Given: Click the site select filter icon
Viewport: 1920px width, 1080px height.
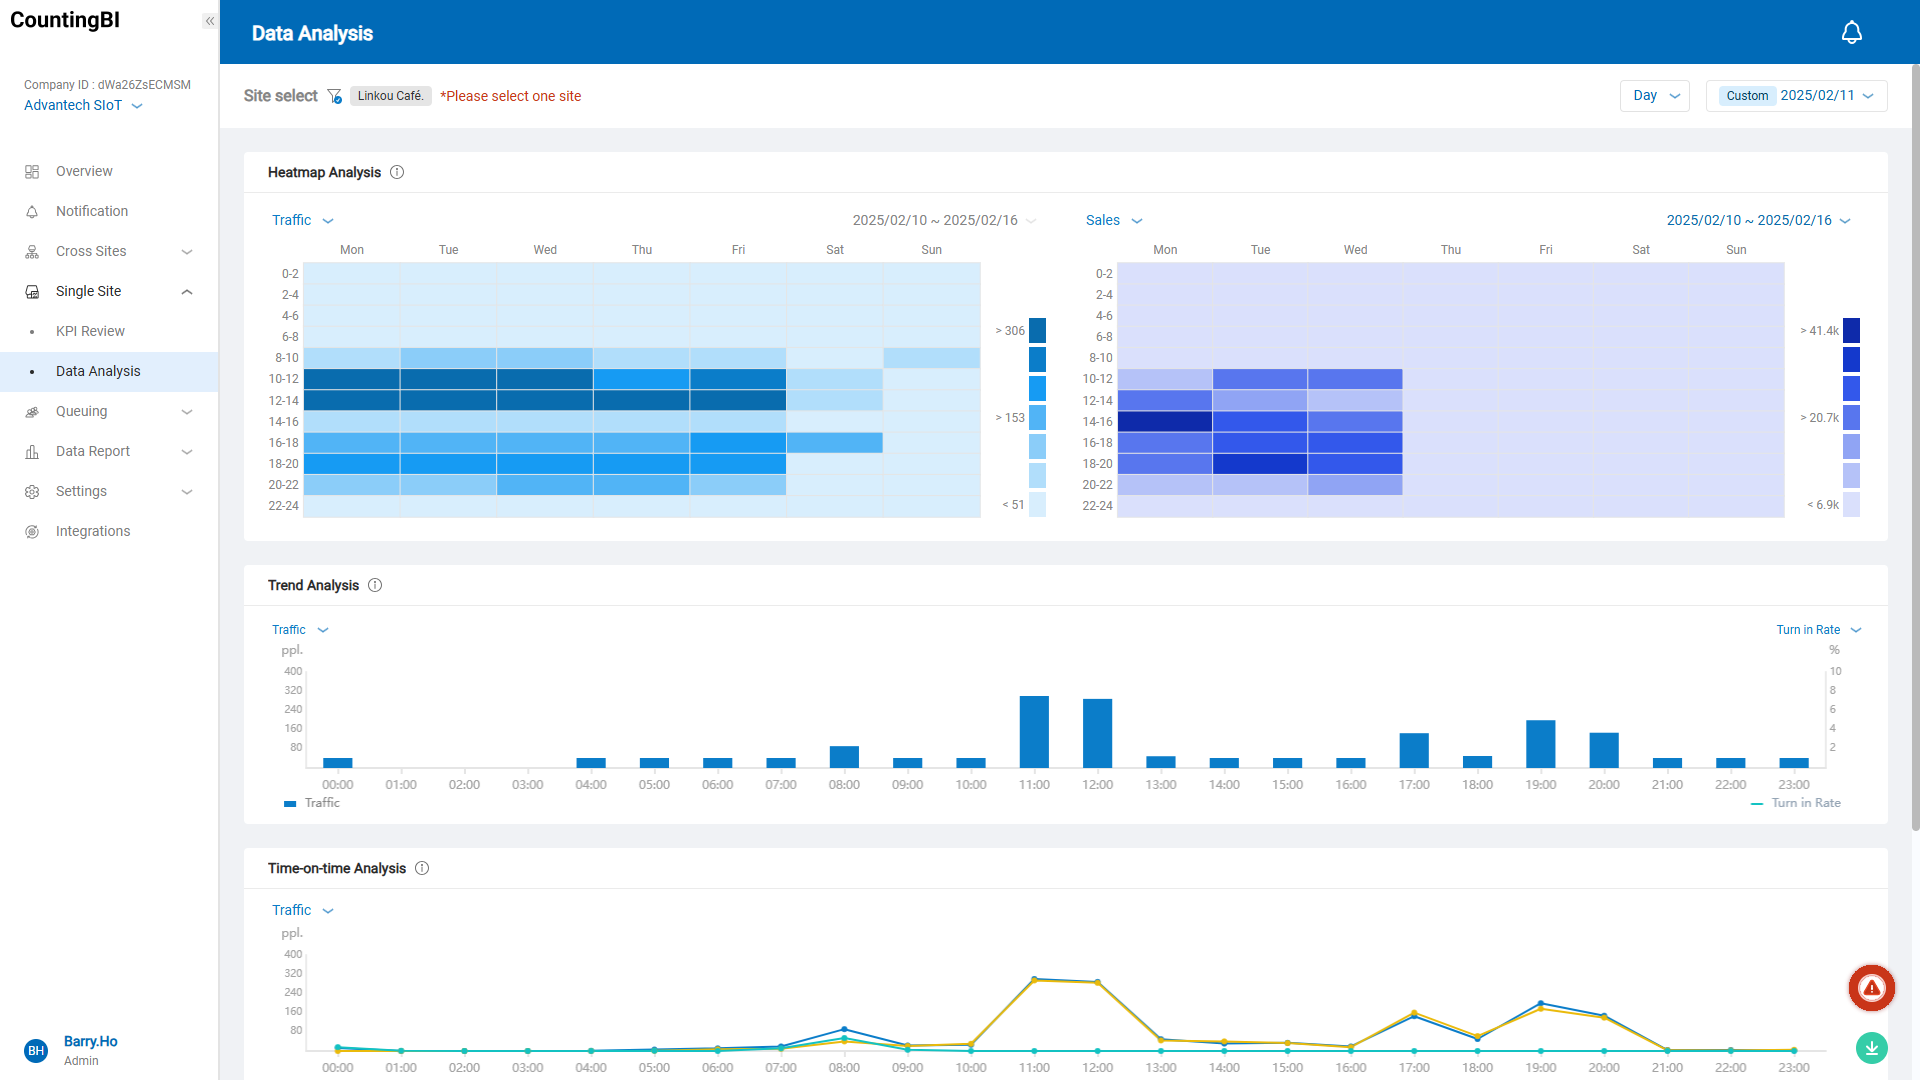Looking at the screenshot, I should [335, 96].
